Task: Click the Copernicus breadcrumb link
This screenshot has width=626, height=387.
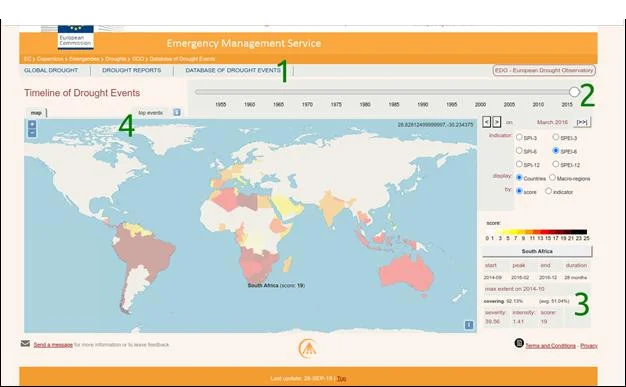Action: (50, 59)
